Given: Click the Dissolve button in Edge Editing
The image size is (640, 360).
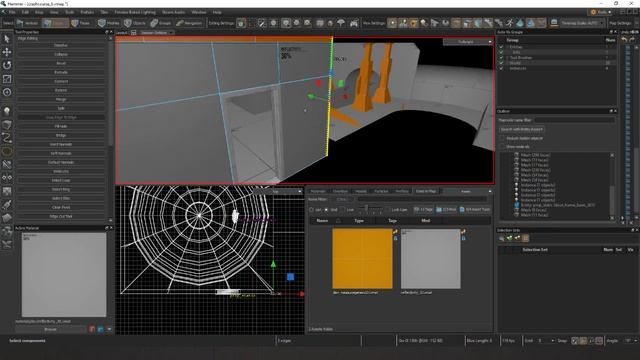Looking at the screenshot, I should [x=61, y=45].
